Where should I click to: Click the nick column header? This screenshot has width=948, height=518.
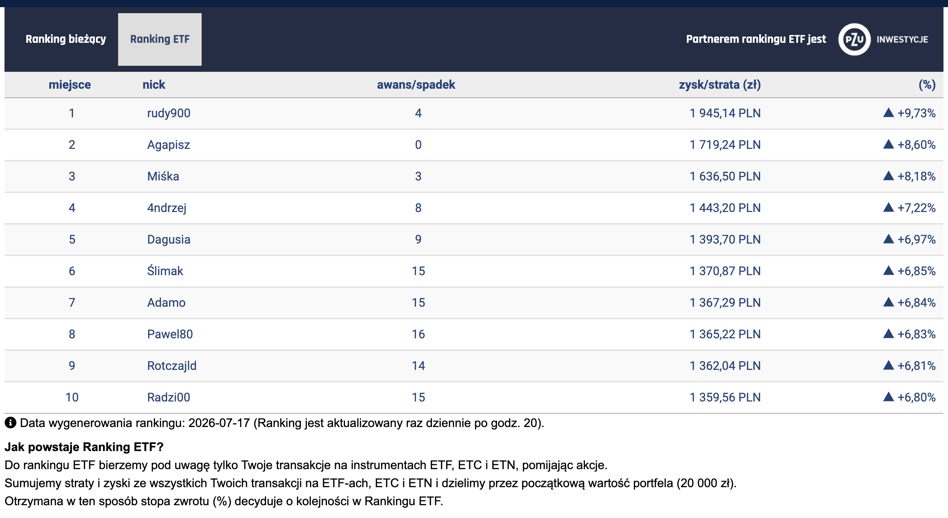[x=154, y=85]
